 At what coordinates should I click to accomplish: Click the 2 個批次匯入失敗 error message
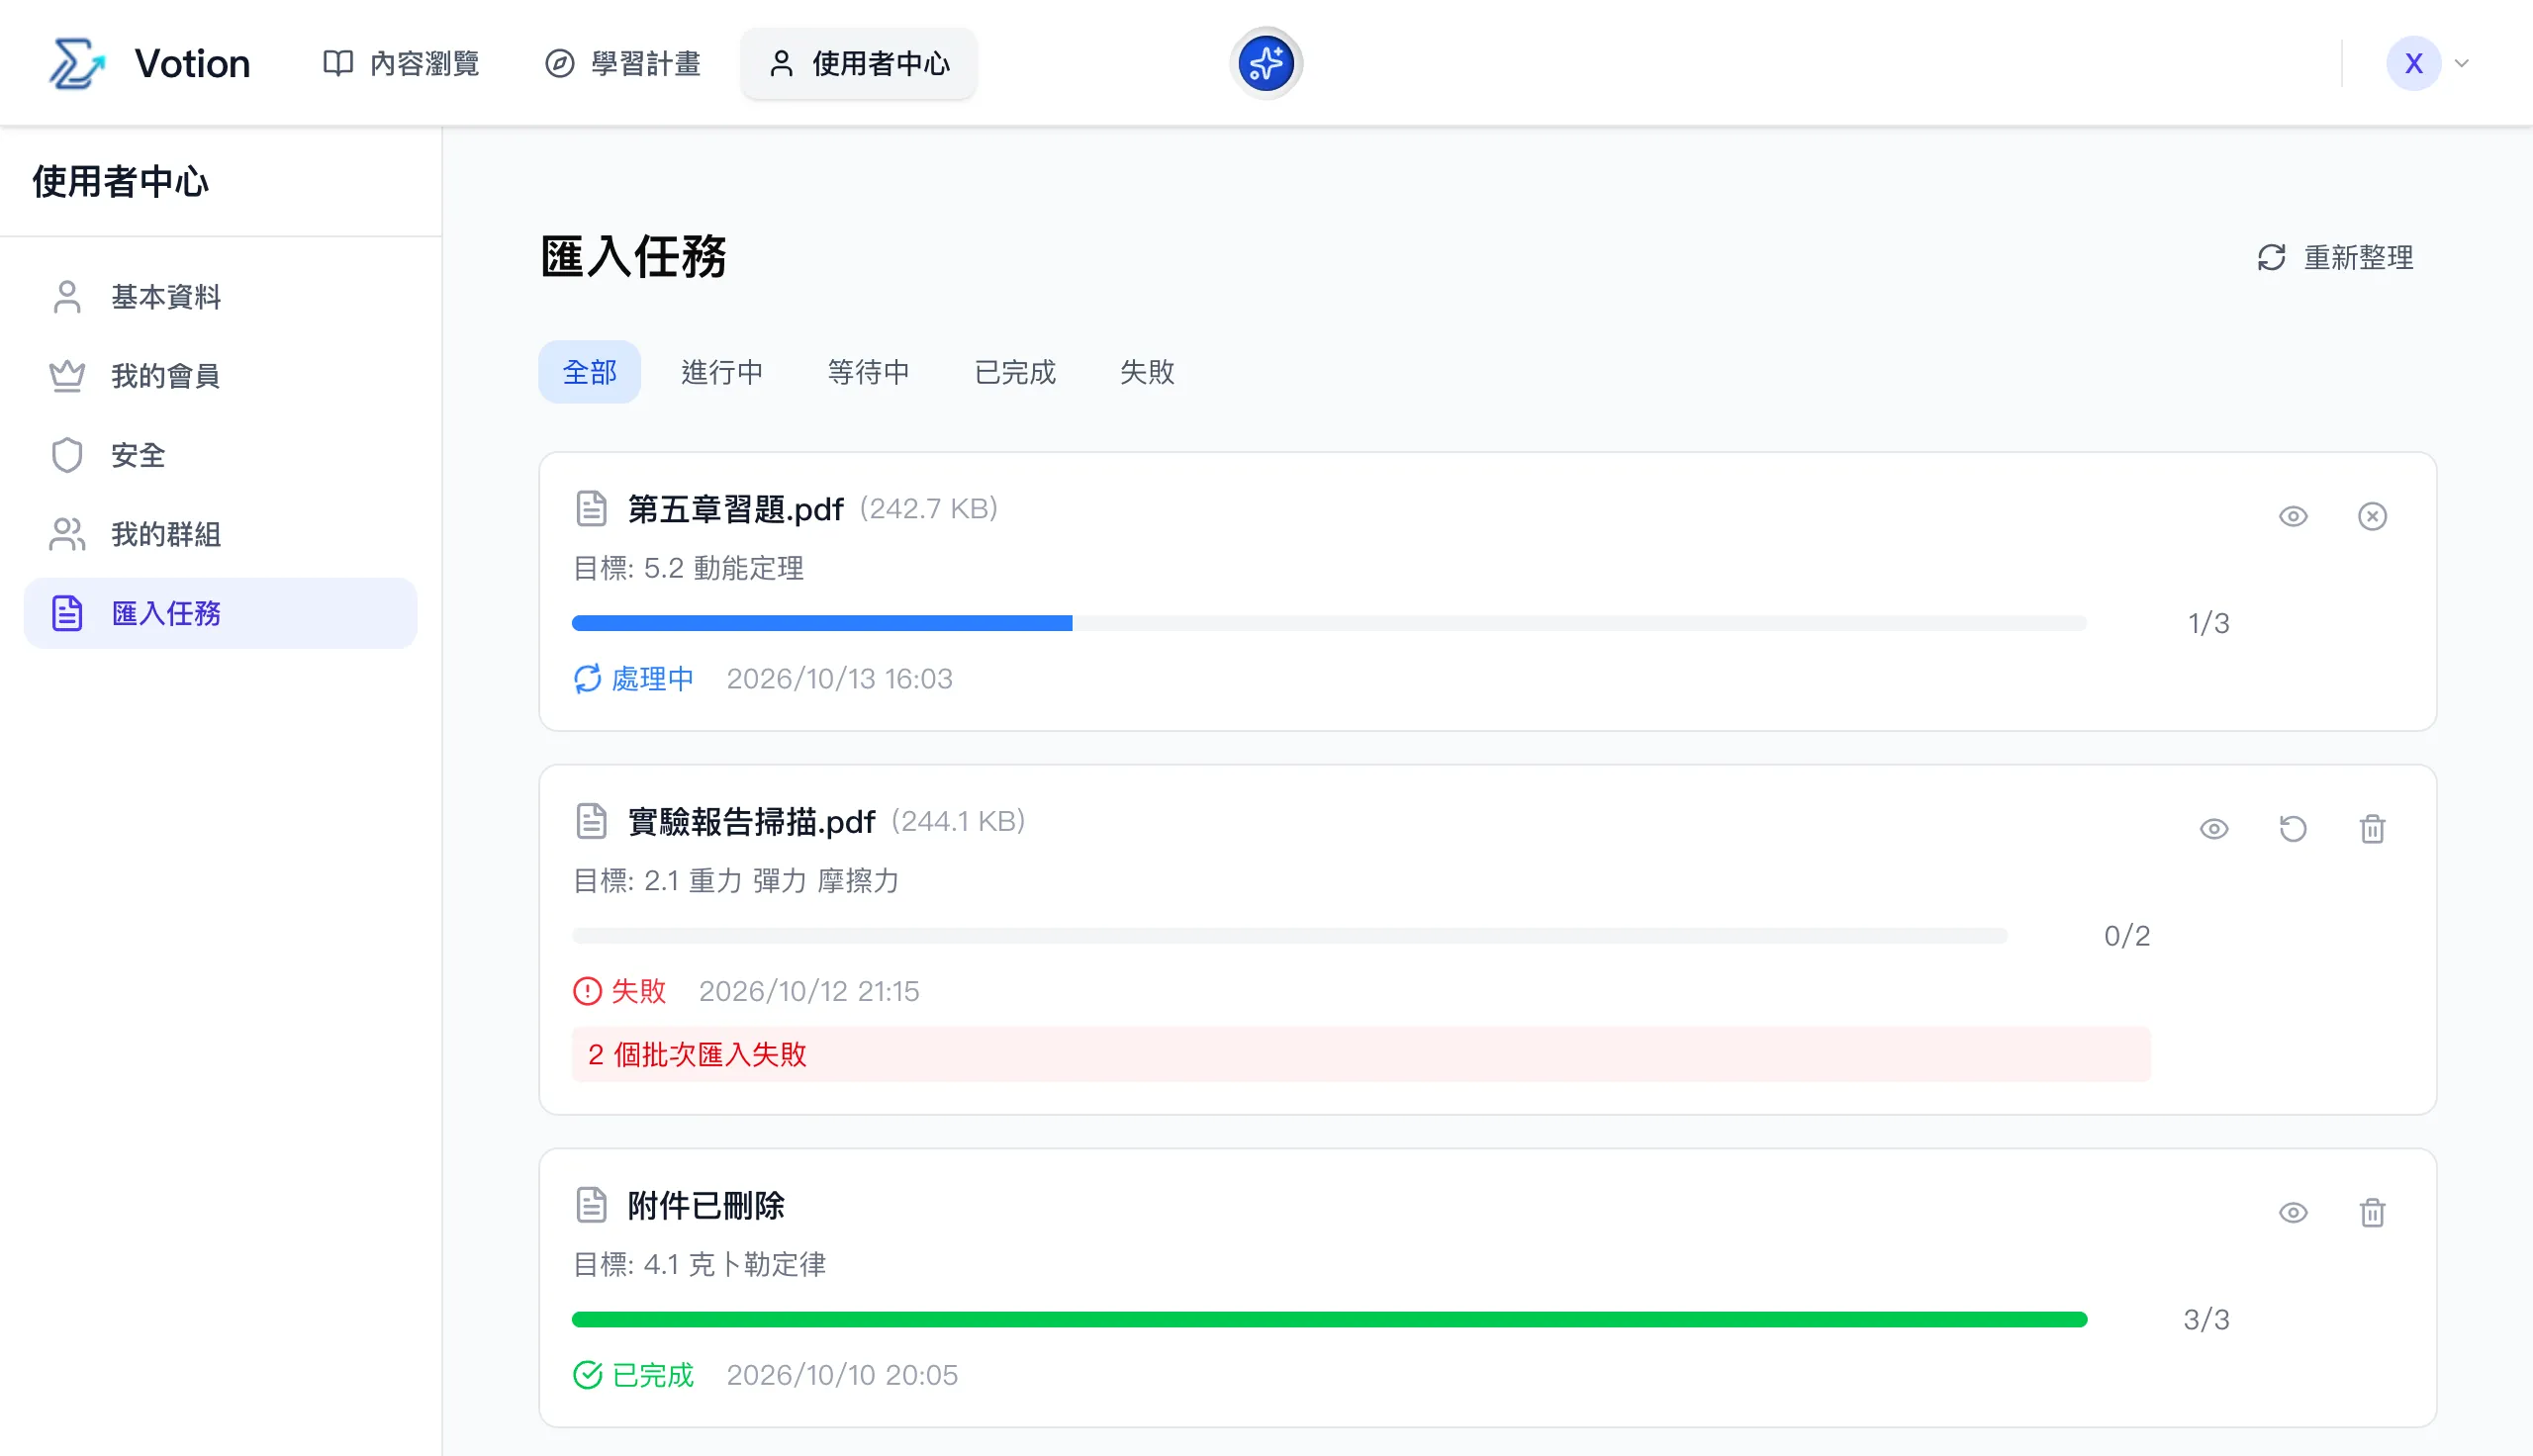click(x=1361, y=1054)
